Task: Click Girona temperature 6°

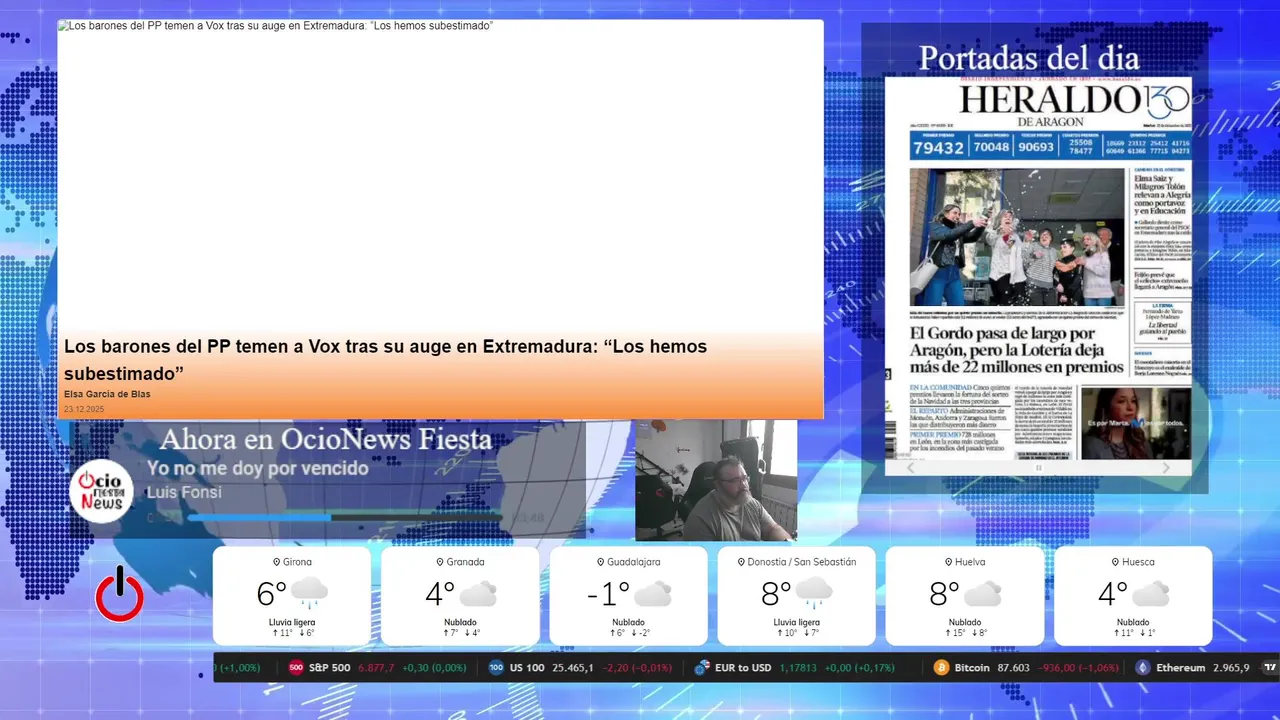Action: click(x=271, y=594)
